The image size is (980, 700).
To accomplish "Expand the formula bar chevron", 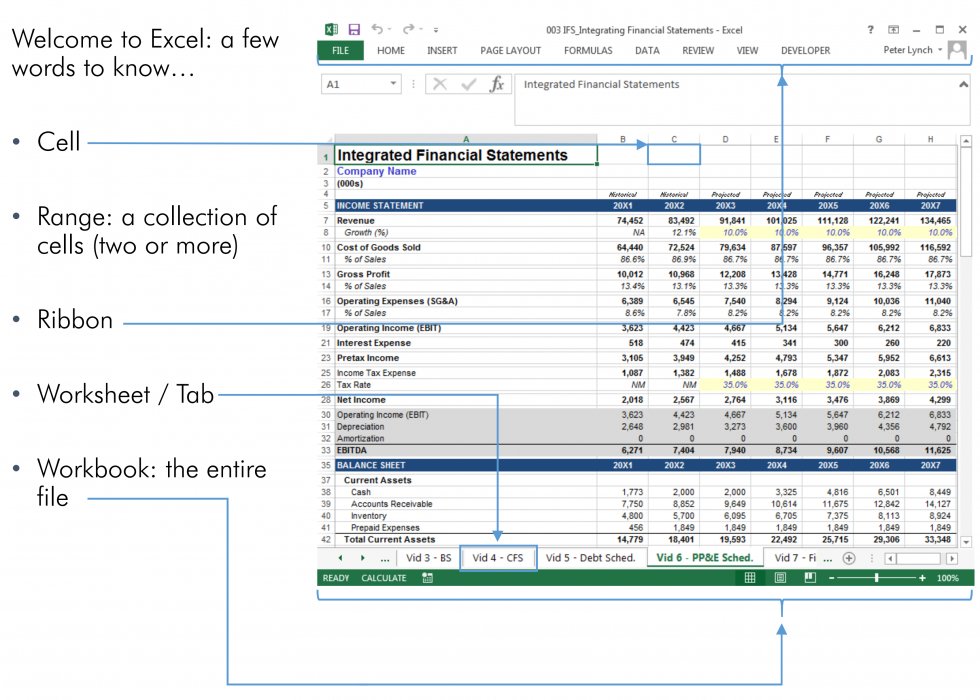I will [961, 85].
